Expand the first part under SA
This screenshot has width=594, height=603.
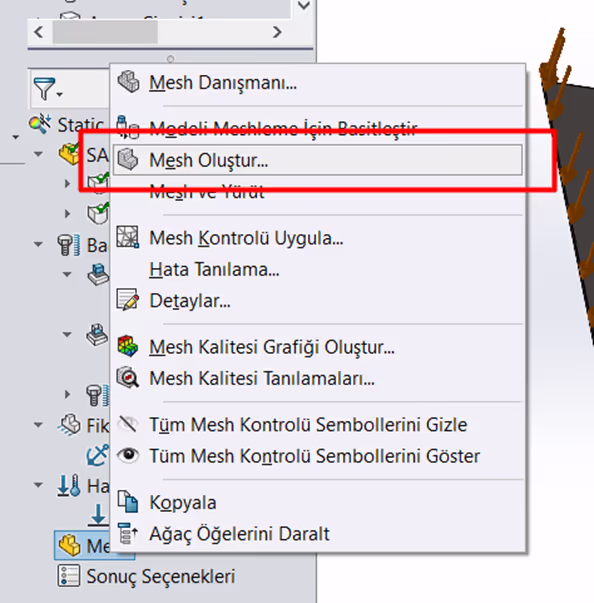pos(67,184)
